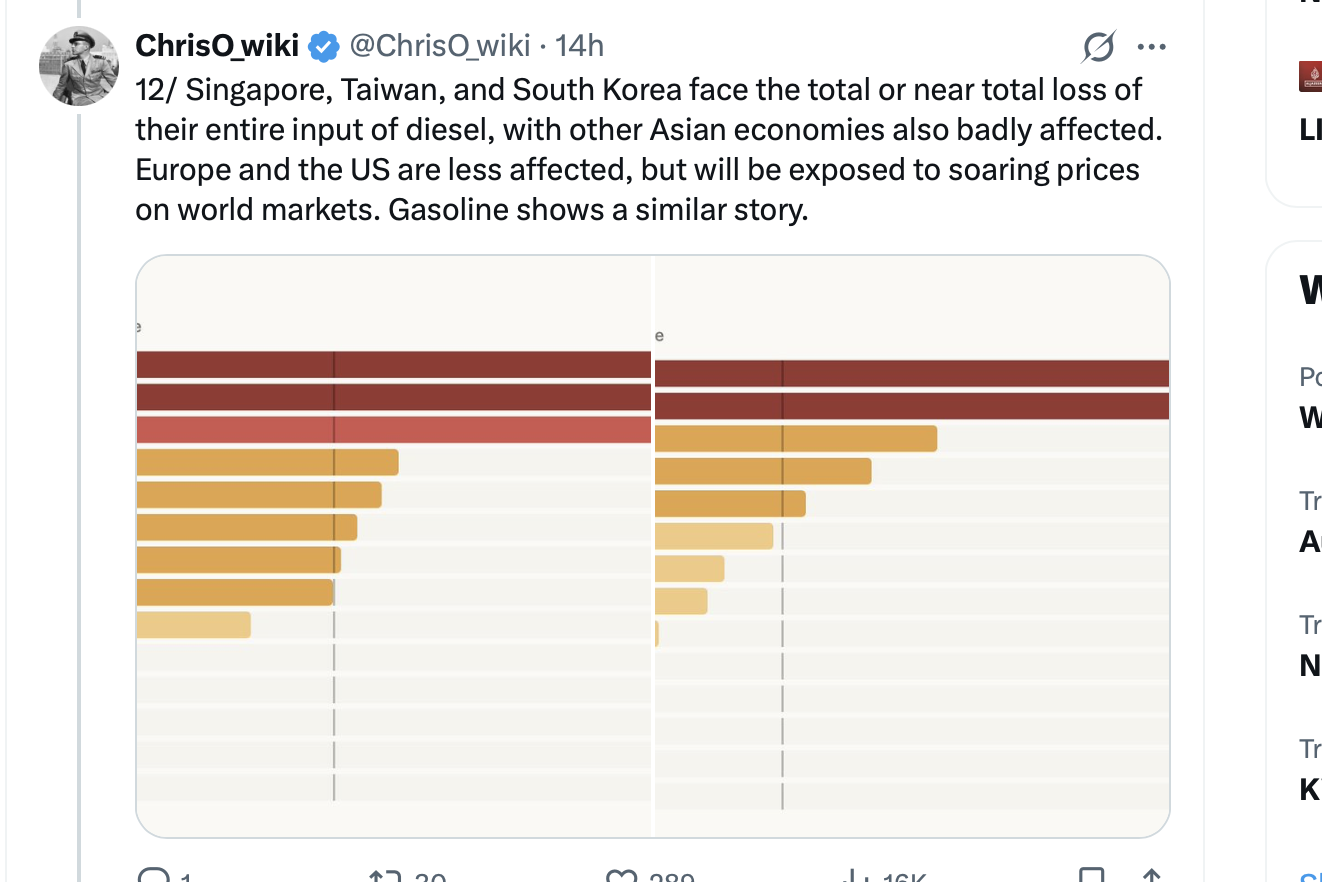View post analytics via the views icon
This screenshot has height=882, width=1322.
pos(856,877)
